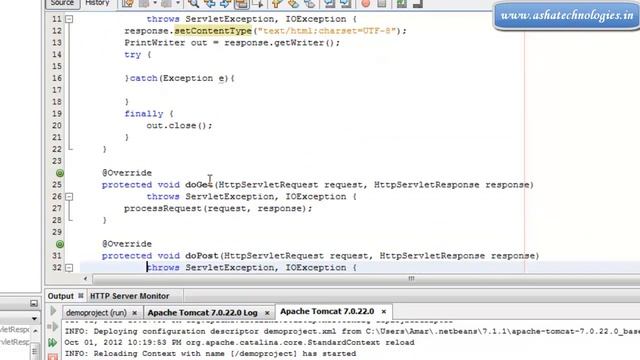Click the finally keyword on line 19
The width and height of the screenshot is (640, 360).
click(x=144, y=114)
